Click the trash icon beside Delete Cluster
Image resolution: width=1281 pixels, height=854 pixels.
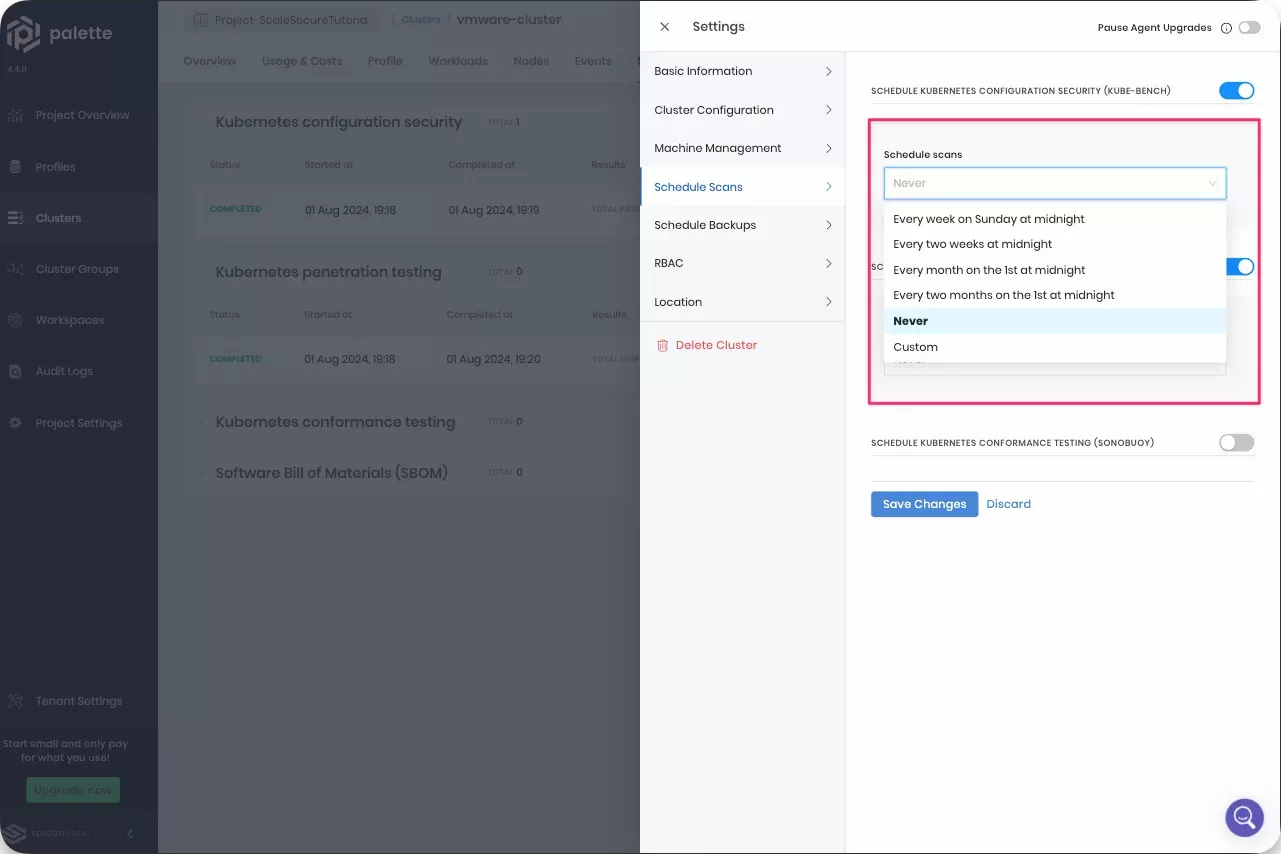click(662, 345)
